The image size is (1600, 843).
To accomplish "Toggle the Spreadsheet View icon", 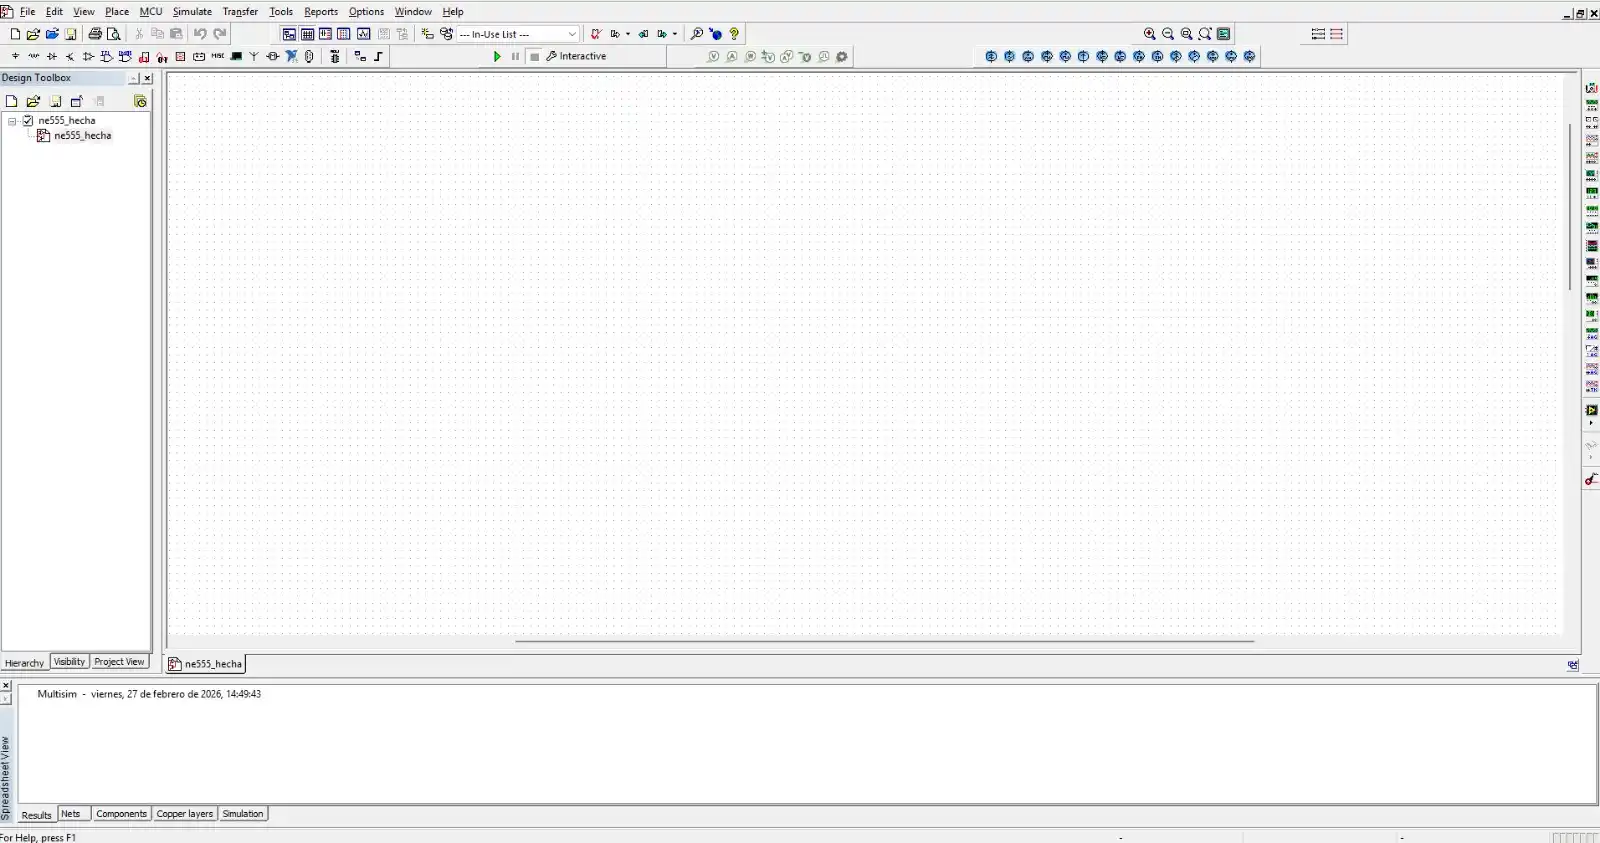I will pos(308,34).
